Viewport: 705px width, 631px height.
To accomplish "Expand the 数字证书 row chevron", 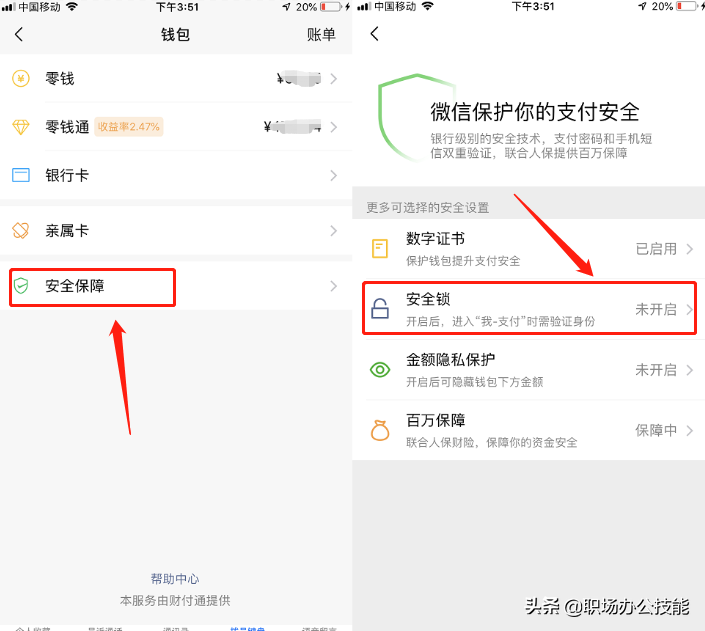I will 690,249.
